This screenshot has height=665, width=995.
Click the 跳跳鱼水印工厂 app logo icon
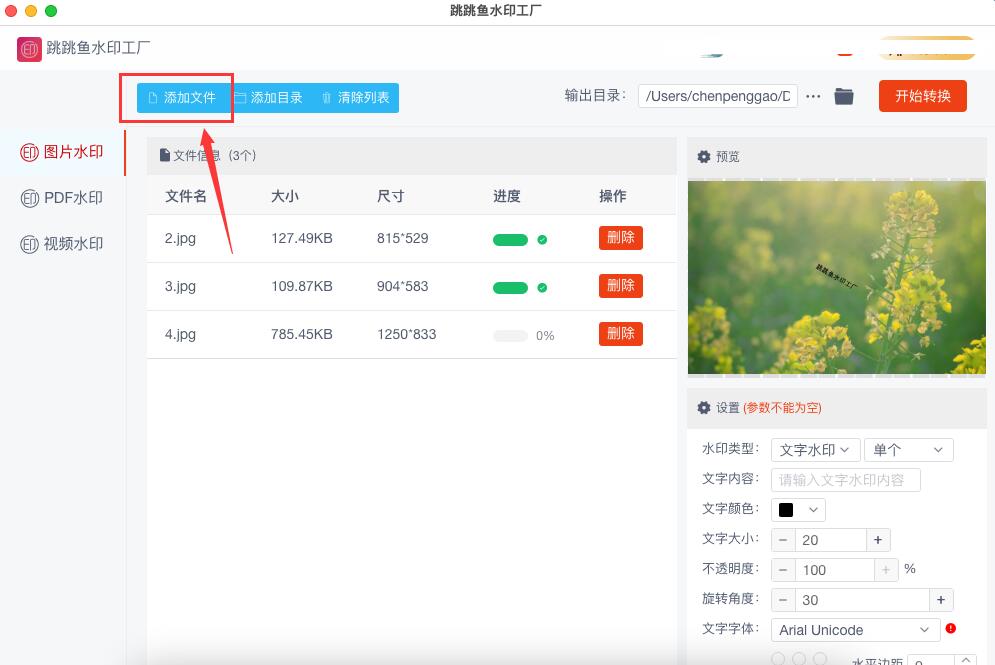(29, 49)
